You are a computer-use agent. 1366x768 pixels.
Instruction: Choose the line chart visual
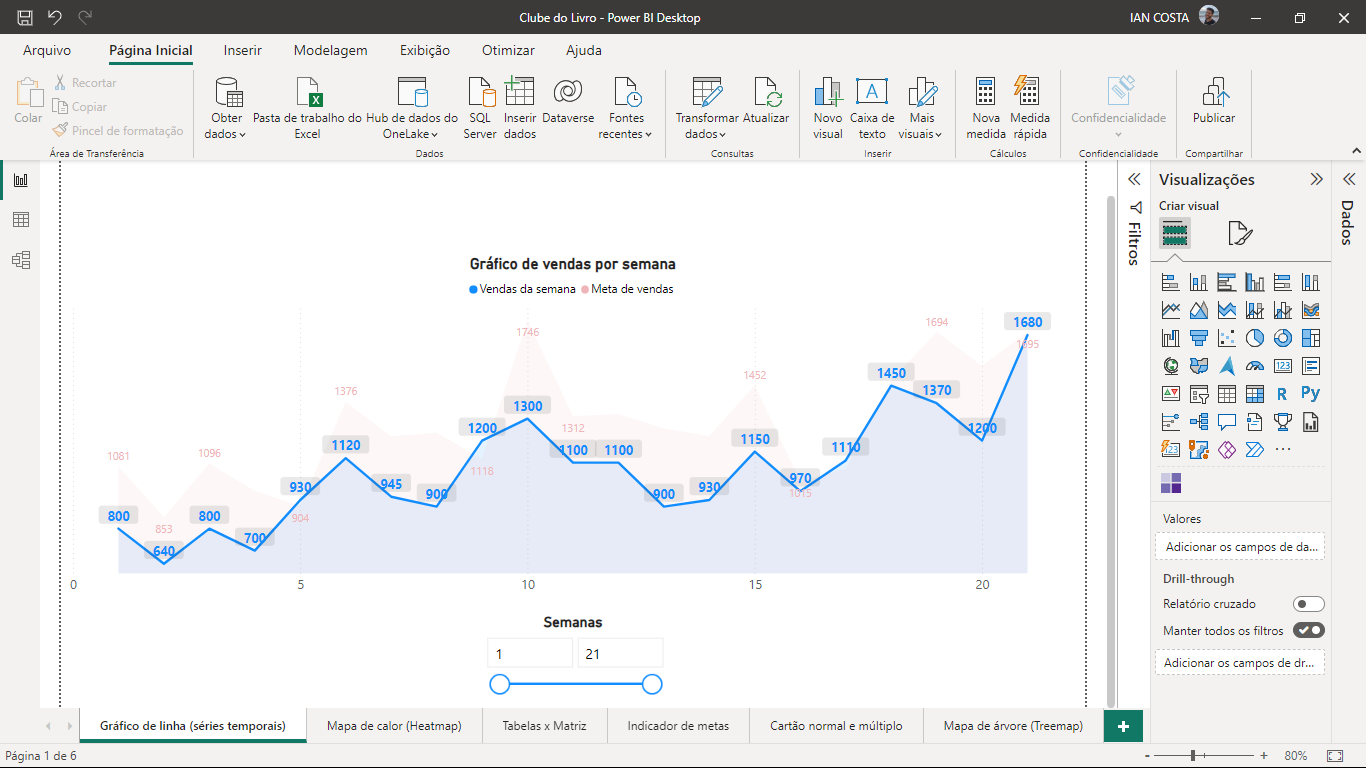[x=1171, y=310]
